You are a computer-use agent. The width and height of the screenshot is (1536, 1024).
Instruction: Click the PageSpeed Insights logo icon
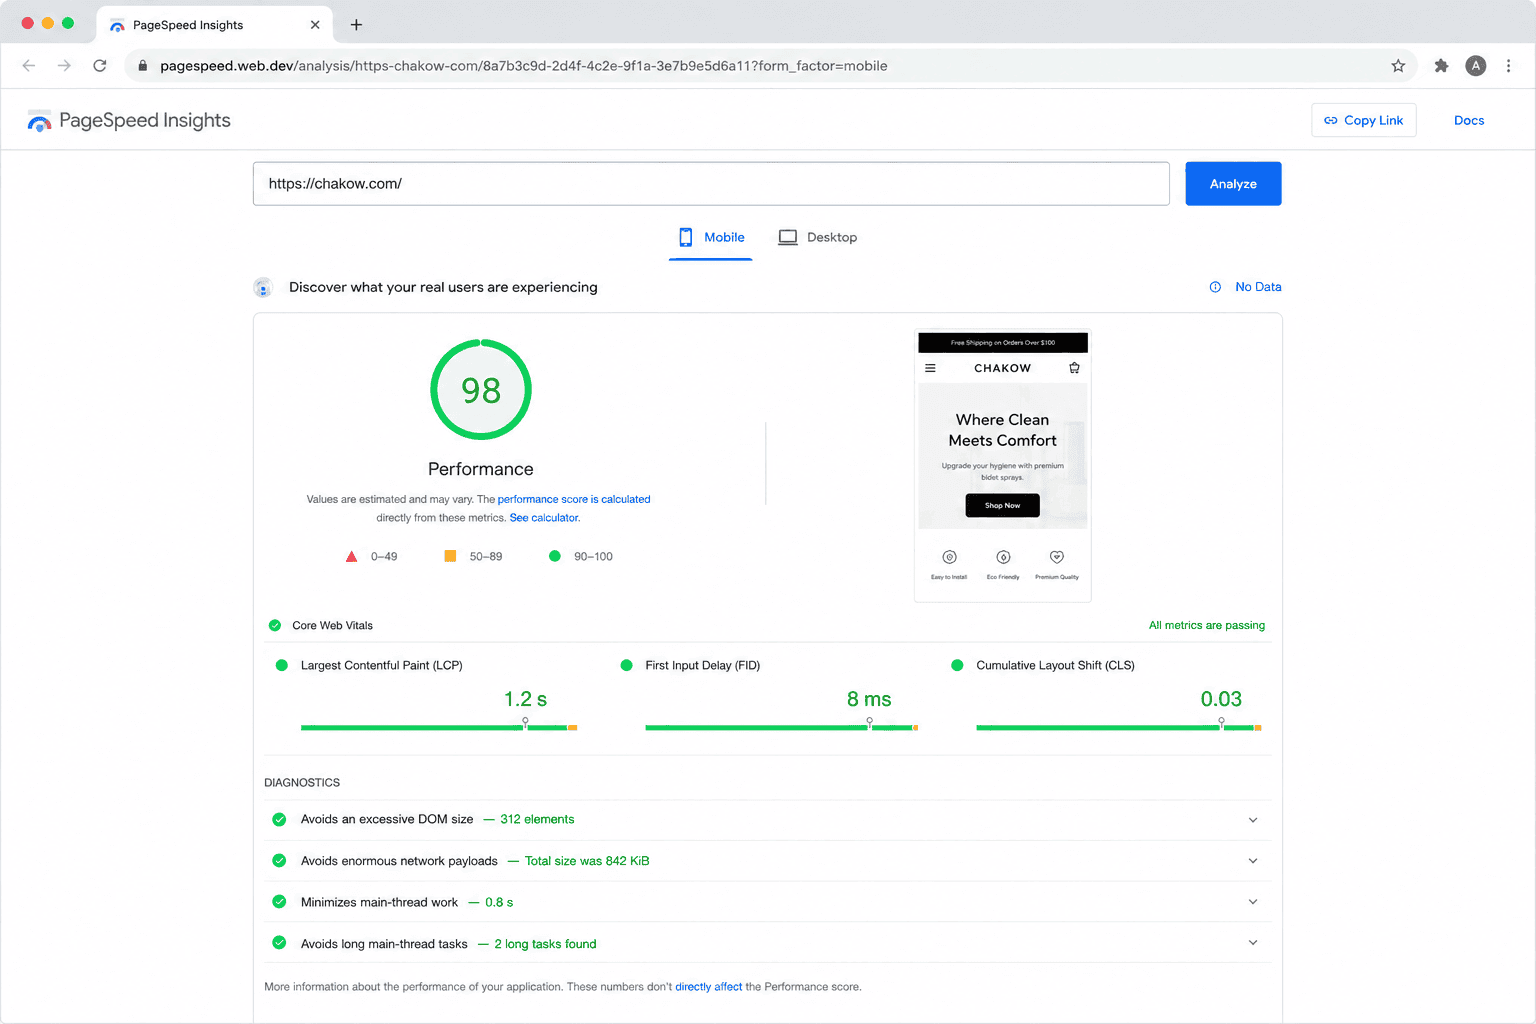coord(39,121)
